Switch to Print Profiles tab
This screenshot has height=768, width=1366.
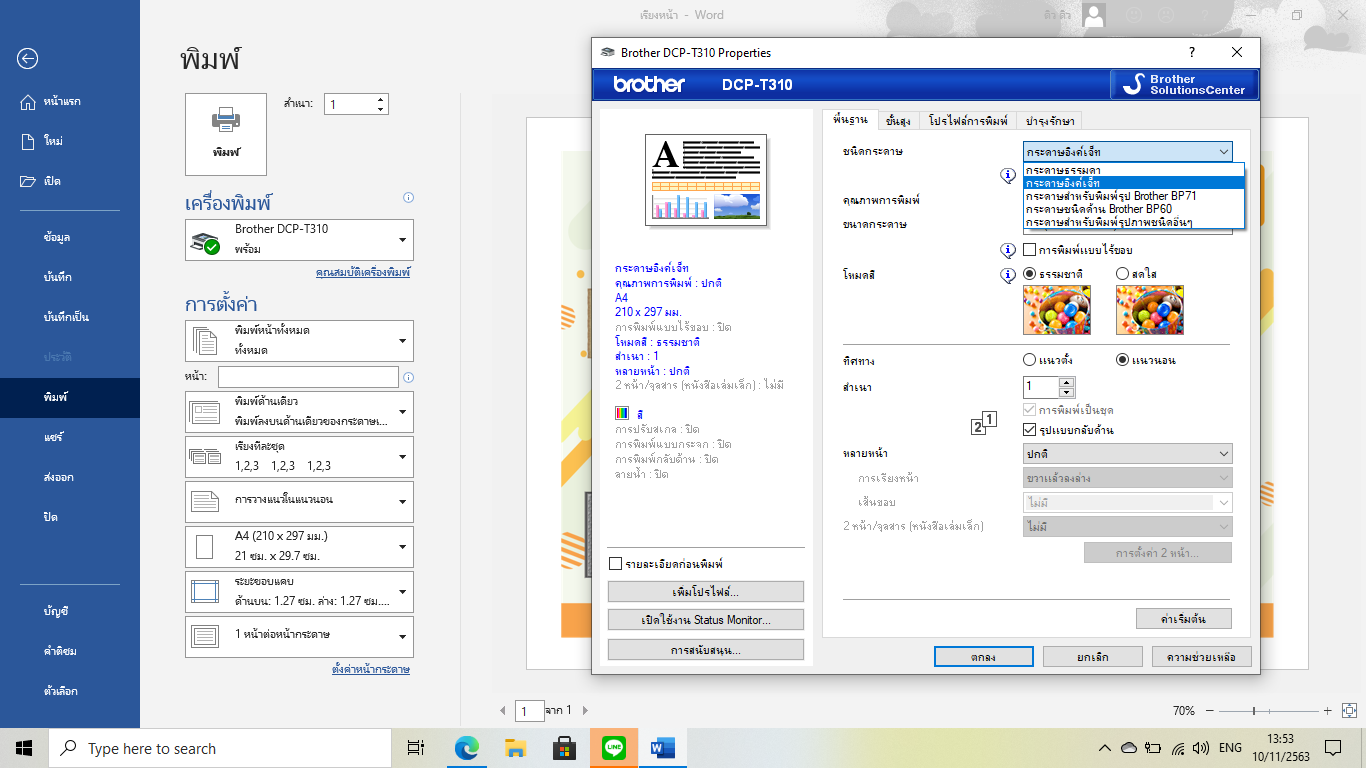967,121
